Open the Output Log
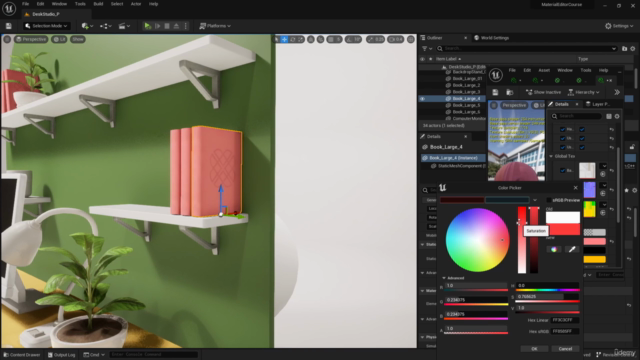The width and height of the screenshot is (640, 360). 61,355
